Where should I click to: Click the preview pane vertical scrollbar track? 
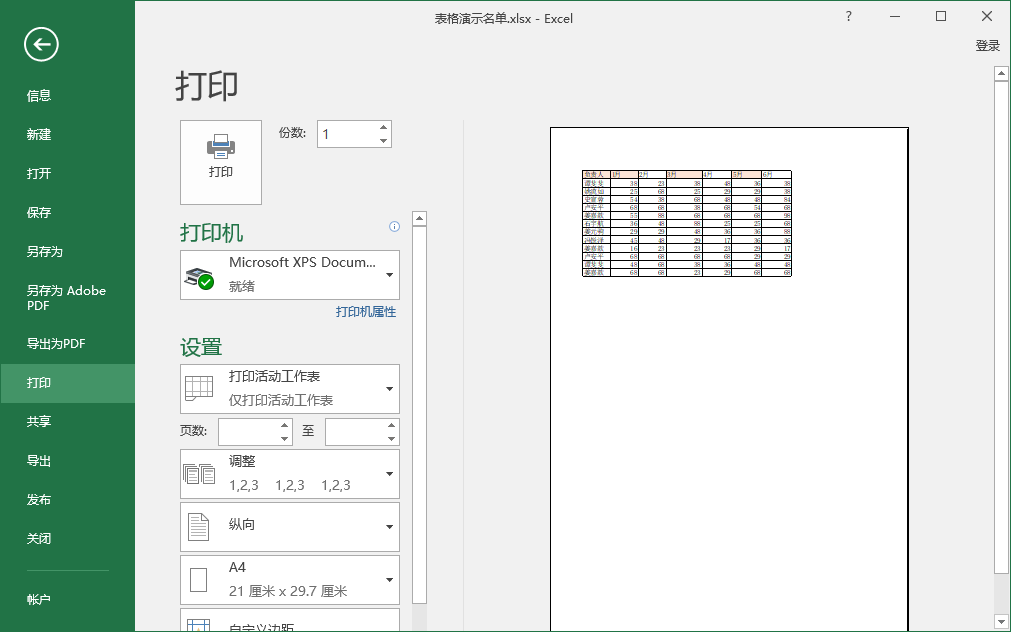click(1001, 348)
